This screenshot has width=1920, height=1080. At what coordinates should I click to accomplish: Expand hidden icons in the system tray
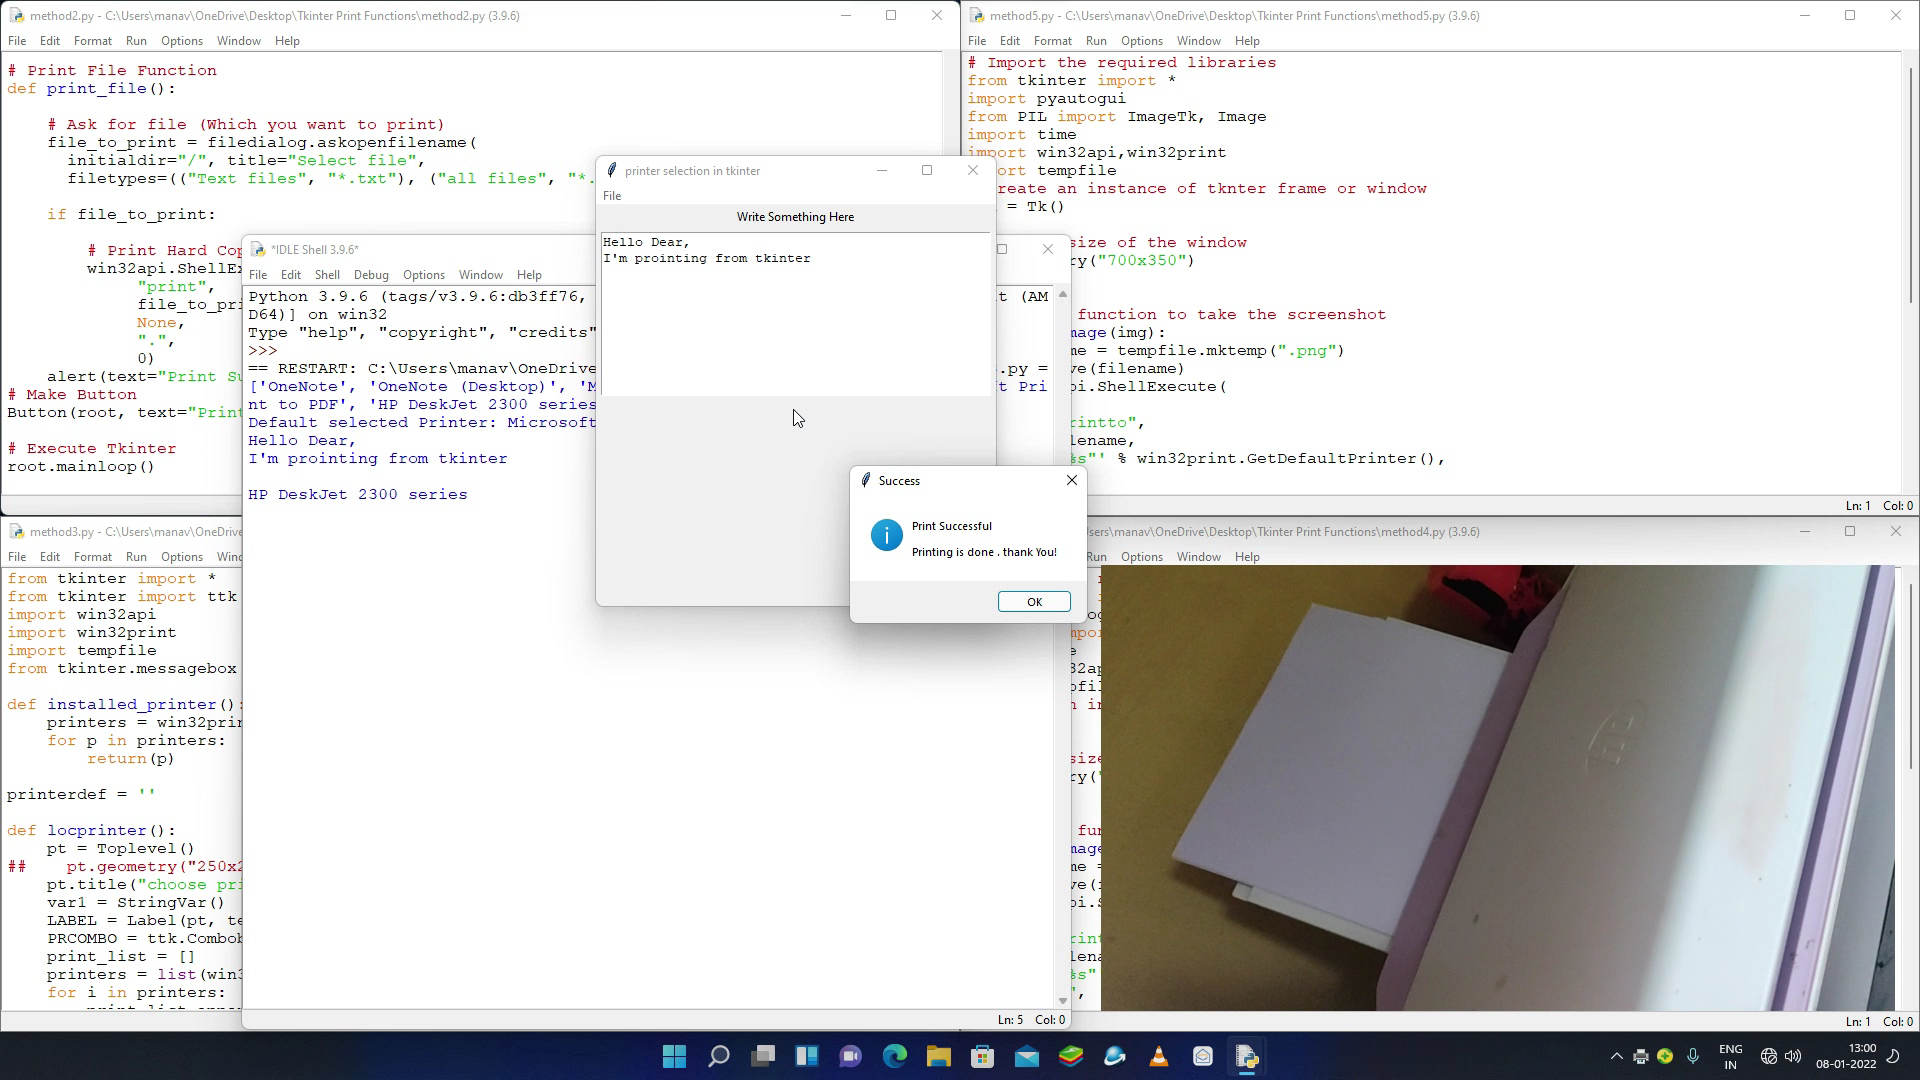(1617, 1056)
